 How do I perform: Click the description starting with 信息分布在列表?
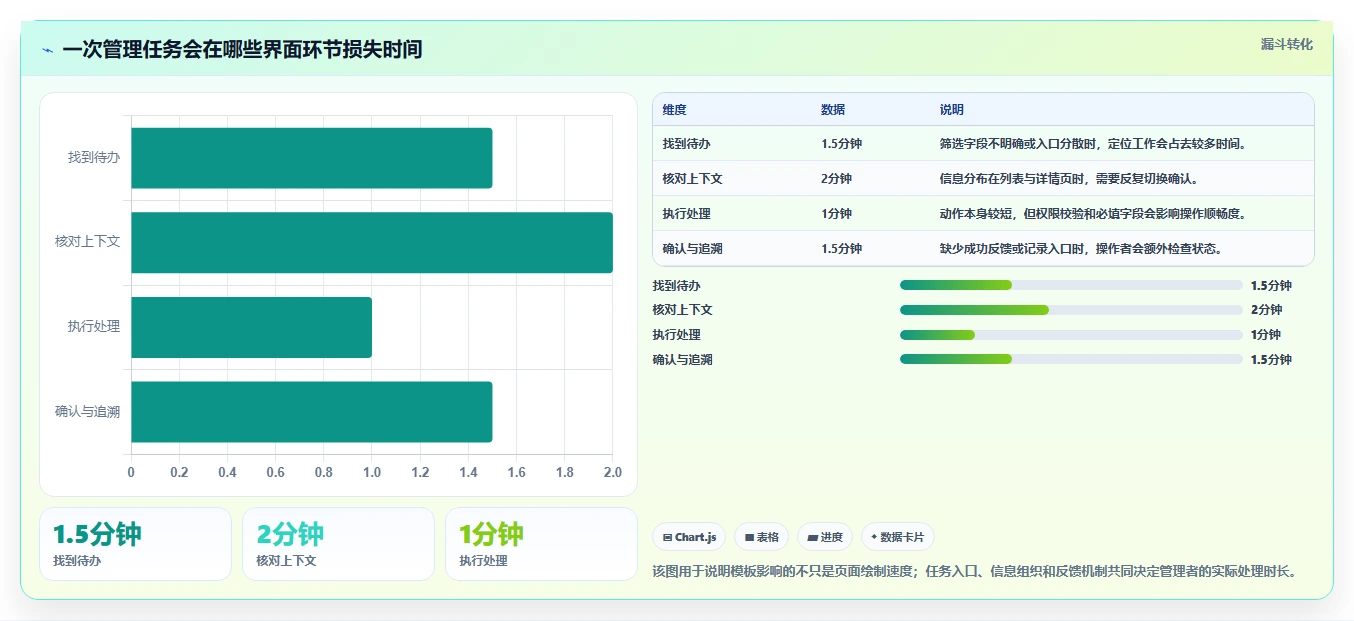1069,179
